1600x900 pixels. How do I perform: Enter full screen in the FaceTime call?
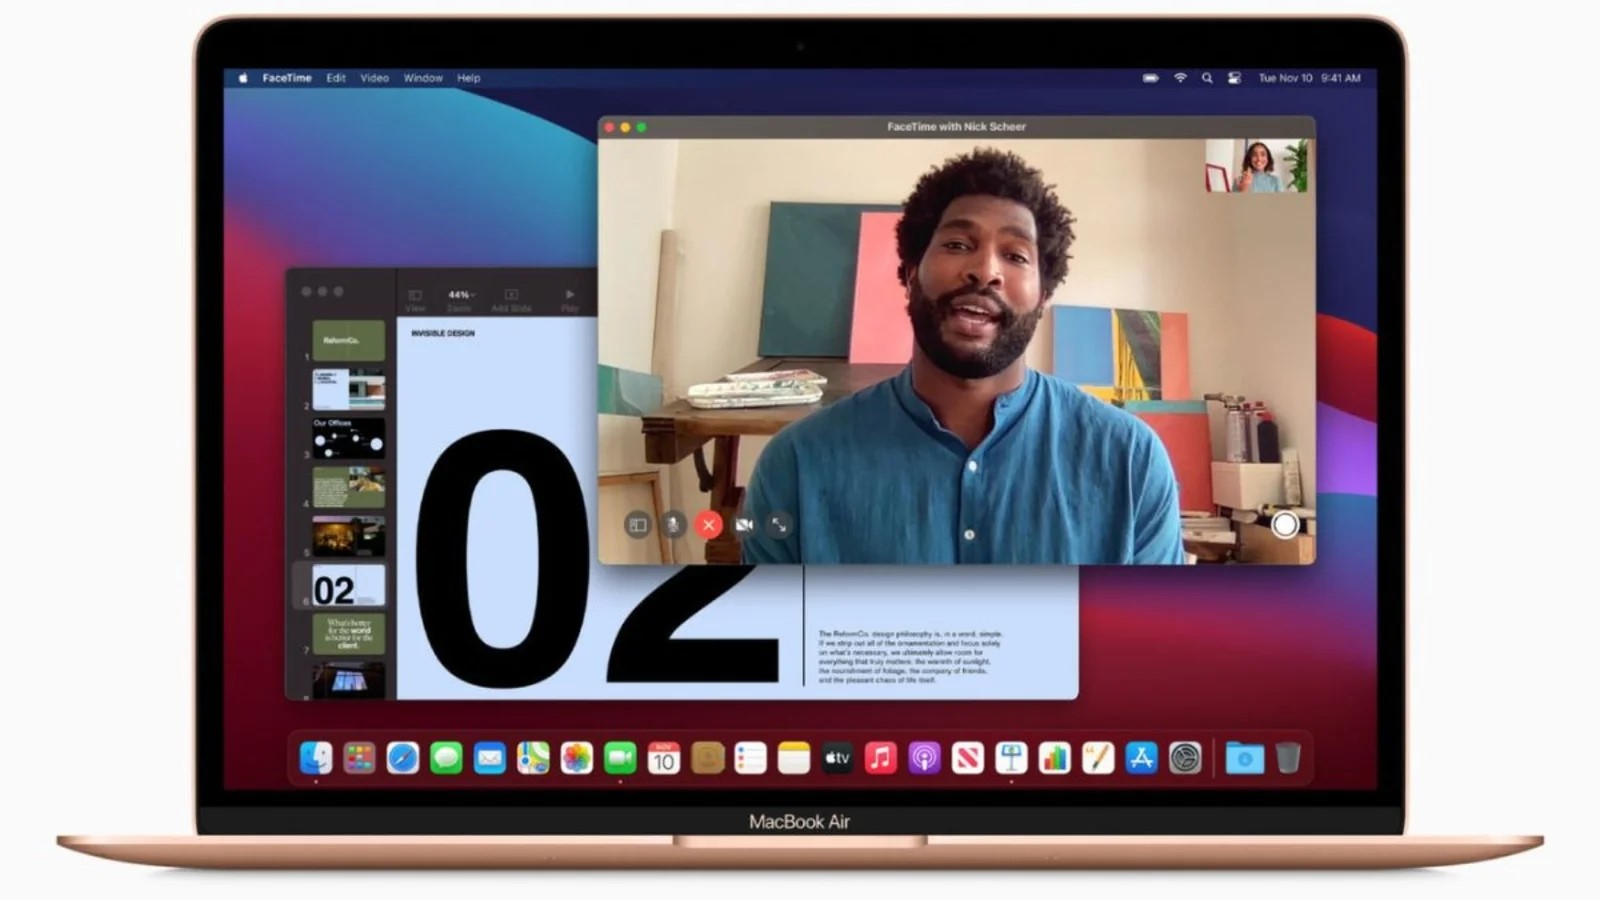tap(780, 524)
